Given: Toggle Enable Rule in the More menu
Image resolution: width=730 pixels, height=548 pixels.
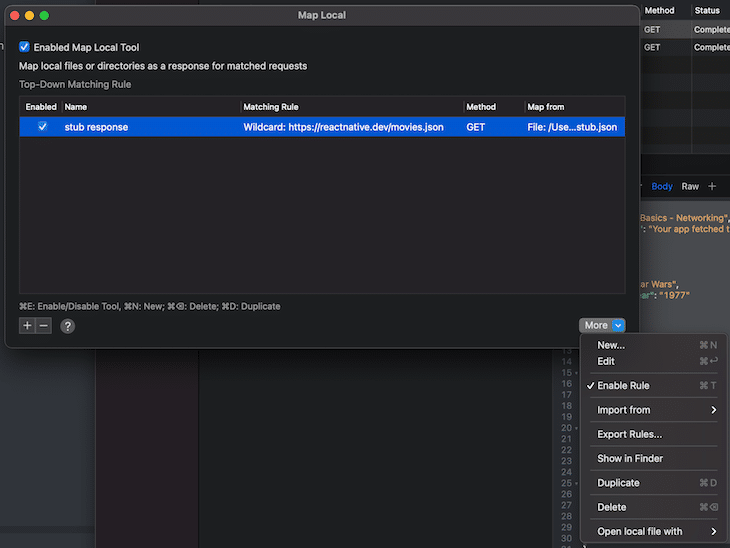Looking at the screenshot, I should (623, 386).
